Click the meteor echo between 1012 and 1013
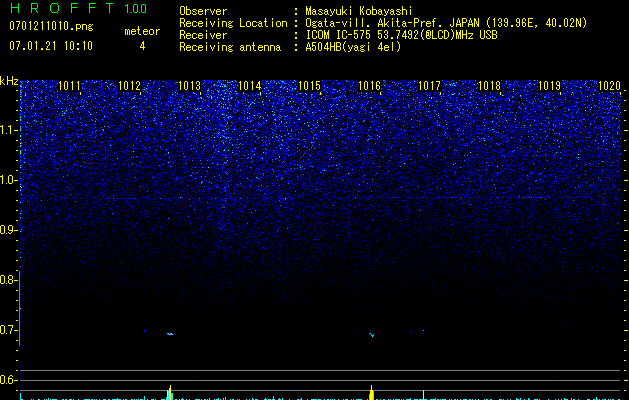 pyautogui.click(x=170, y=334)
